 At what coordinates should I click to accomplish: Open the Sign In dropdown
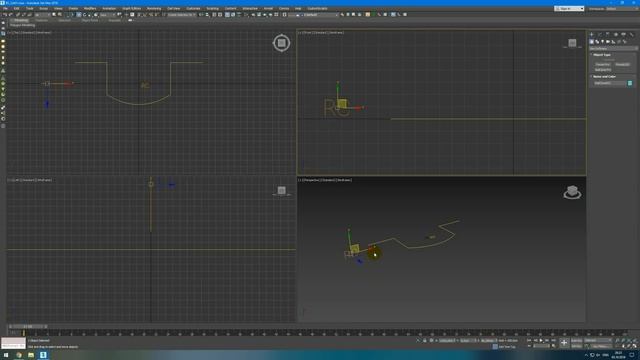click(x=569, y=8)
